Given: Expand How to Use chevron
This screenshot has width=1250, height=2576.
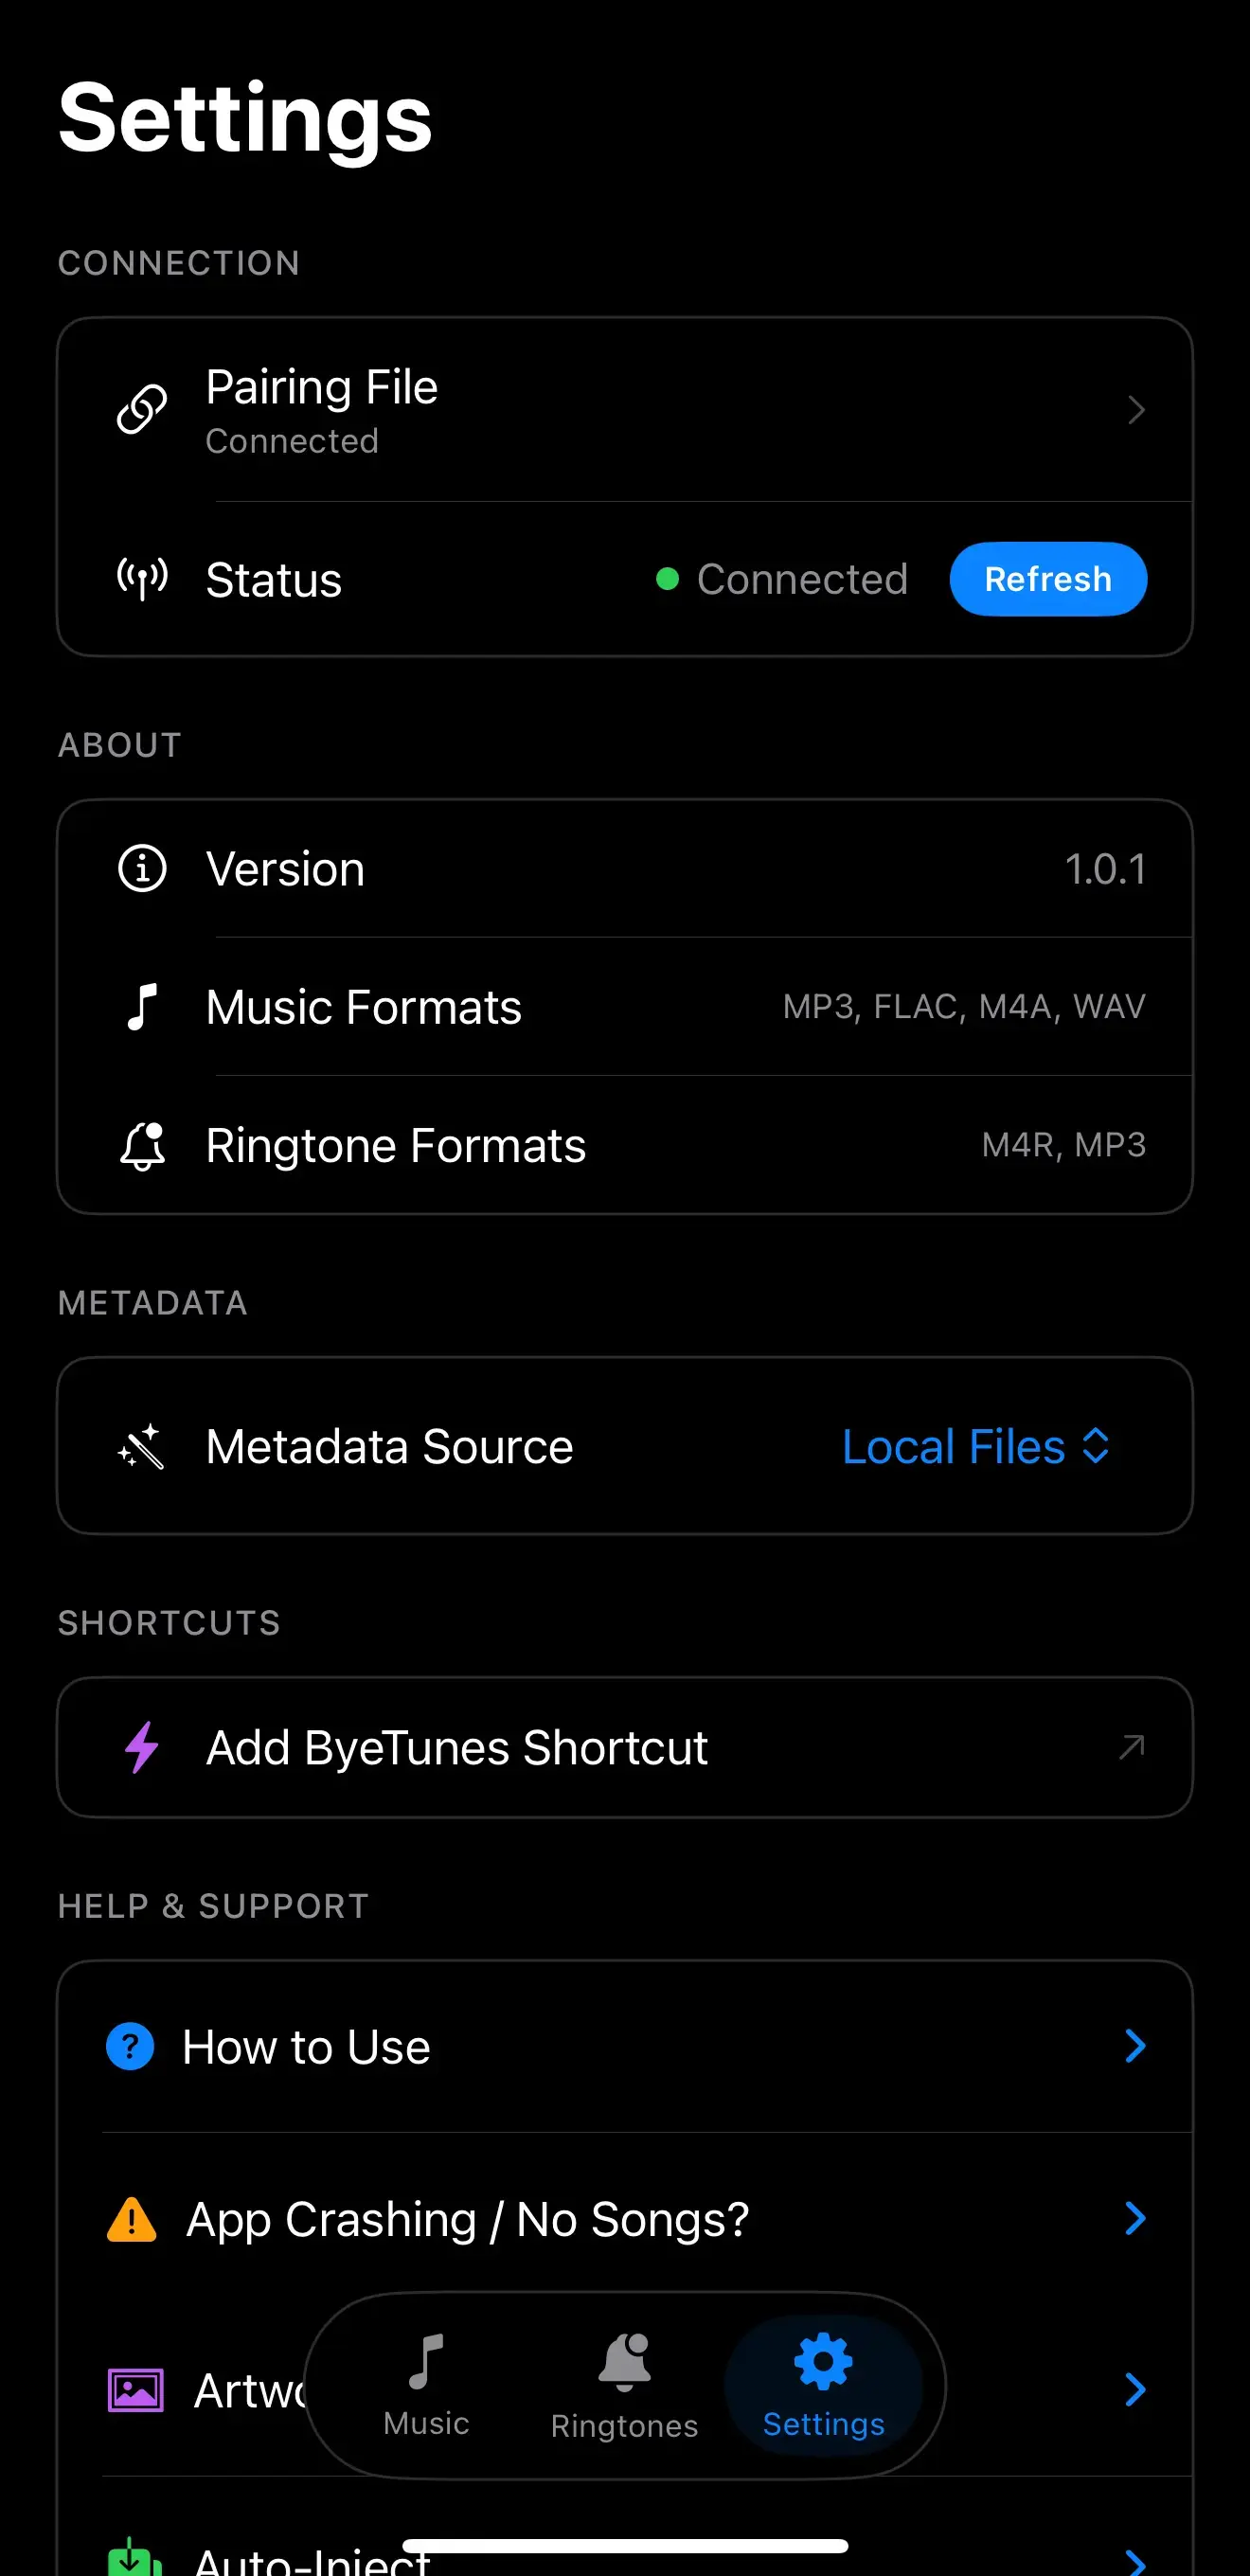Looking at the screenshot, I should (1135, 2046).
